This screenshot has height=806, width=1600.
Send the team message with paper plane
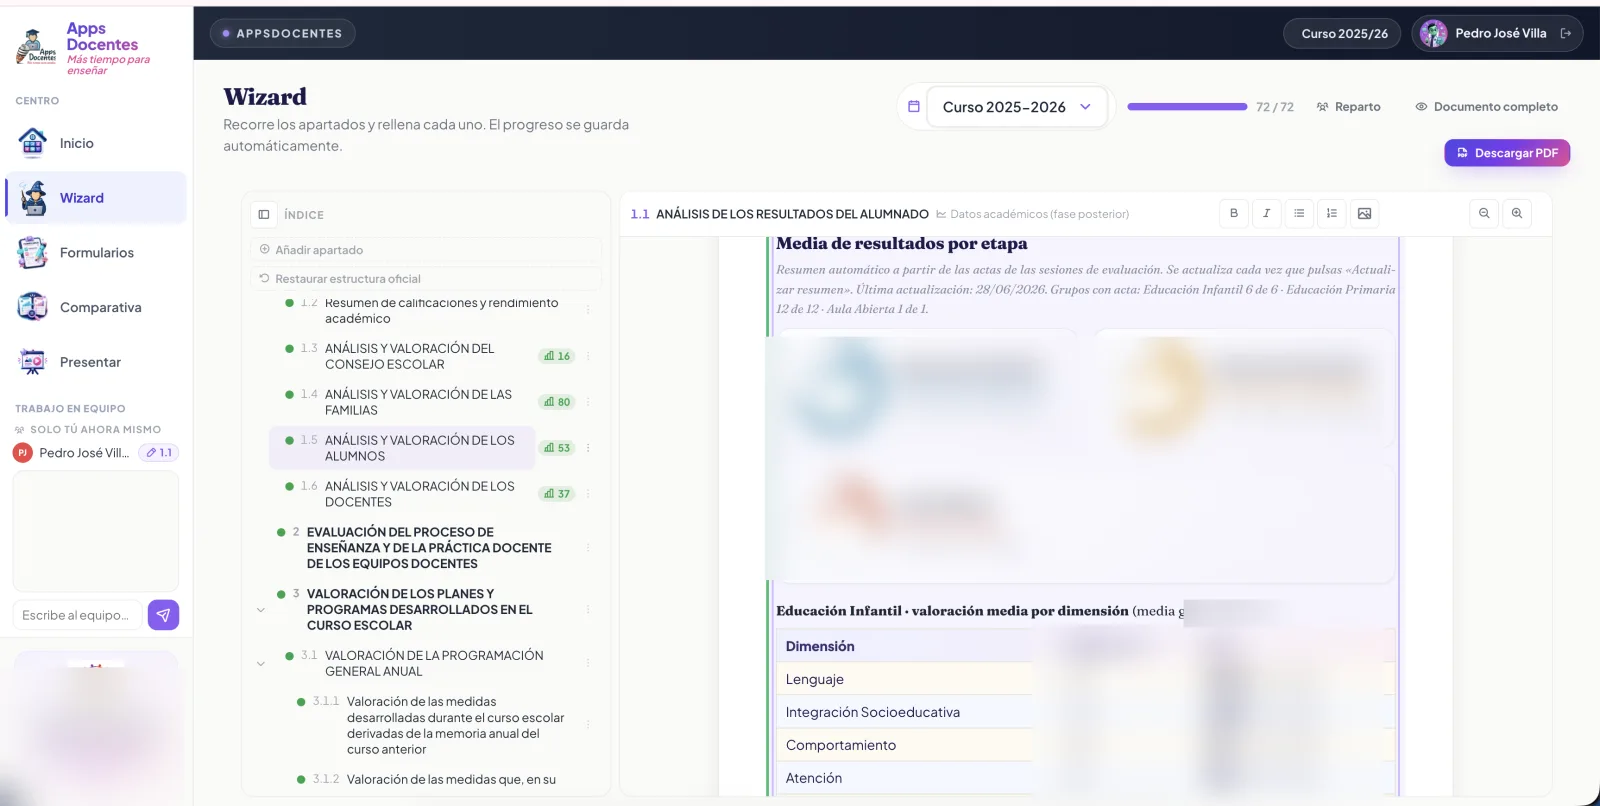pyautogui.click(x=163, y=615)
